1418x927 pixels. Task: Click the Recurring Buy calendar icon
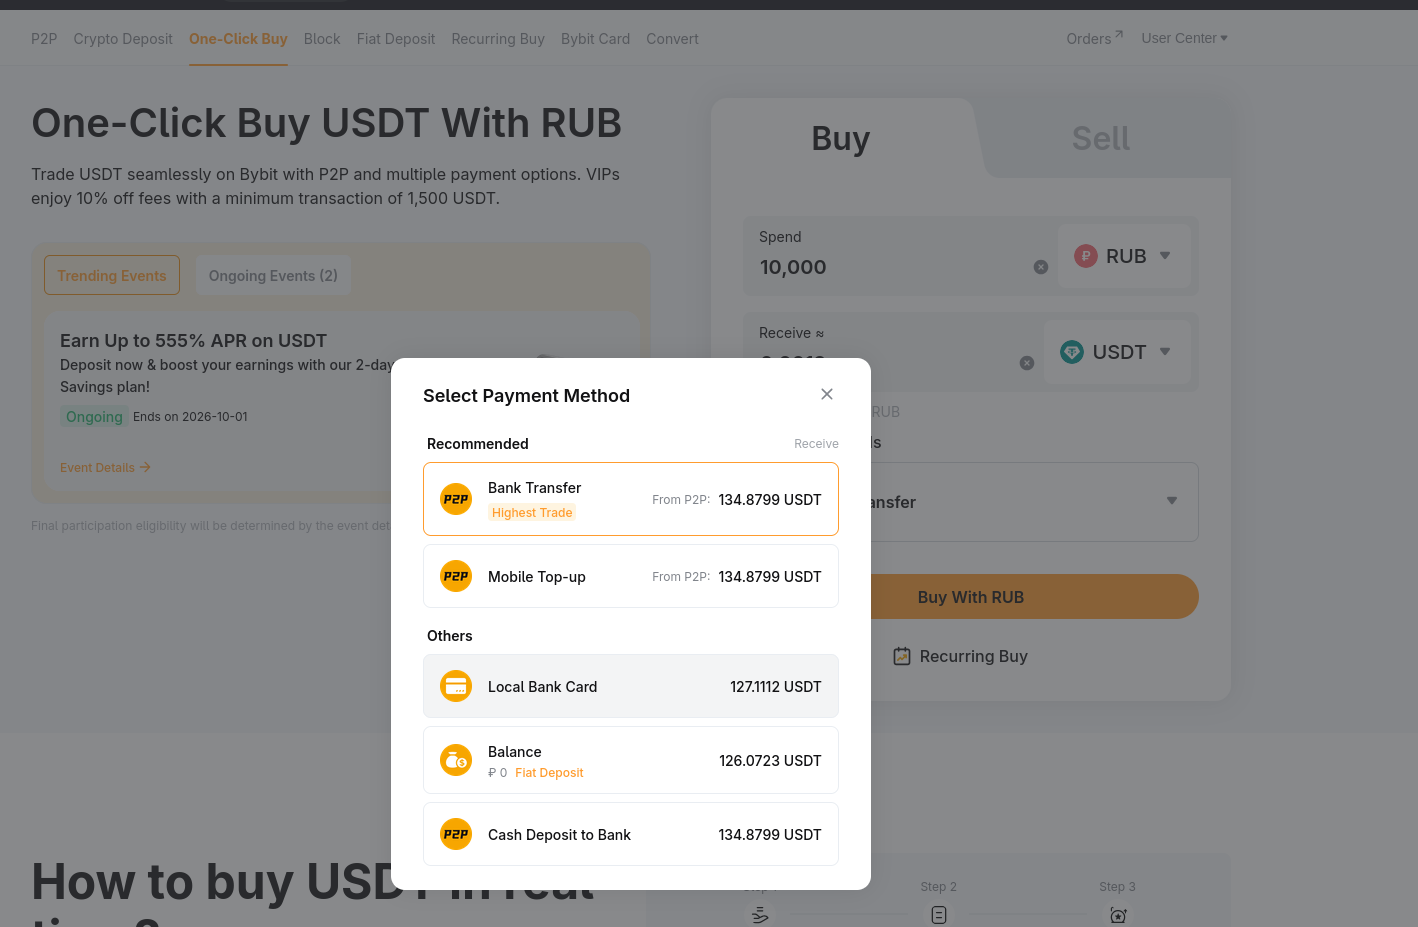902,656
